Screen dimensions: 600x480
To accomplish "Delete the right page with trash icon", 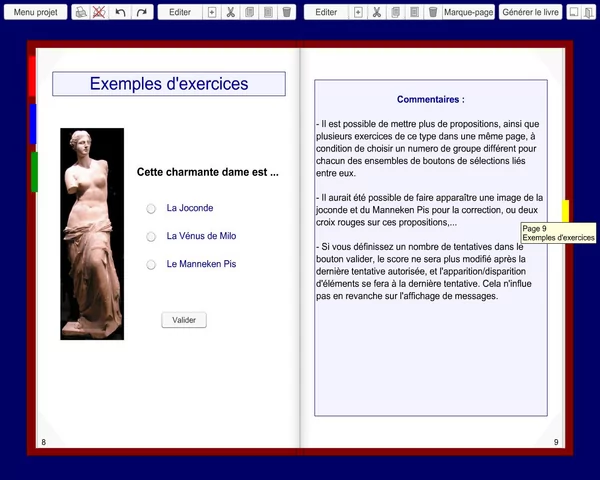I will pos(433,12).
